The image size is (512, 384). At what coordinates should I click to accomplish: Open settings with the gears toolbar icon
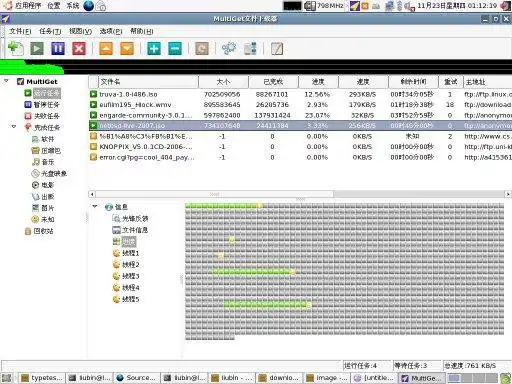[229, 49]
